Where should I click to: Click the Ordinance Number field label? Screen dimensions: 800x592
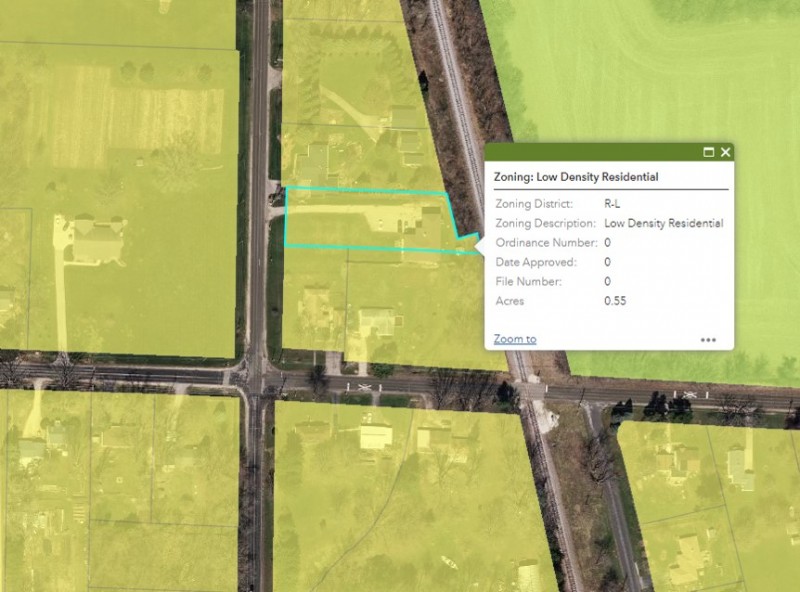546,243
